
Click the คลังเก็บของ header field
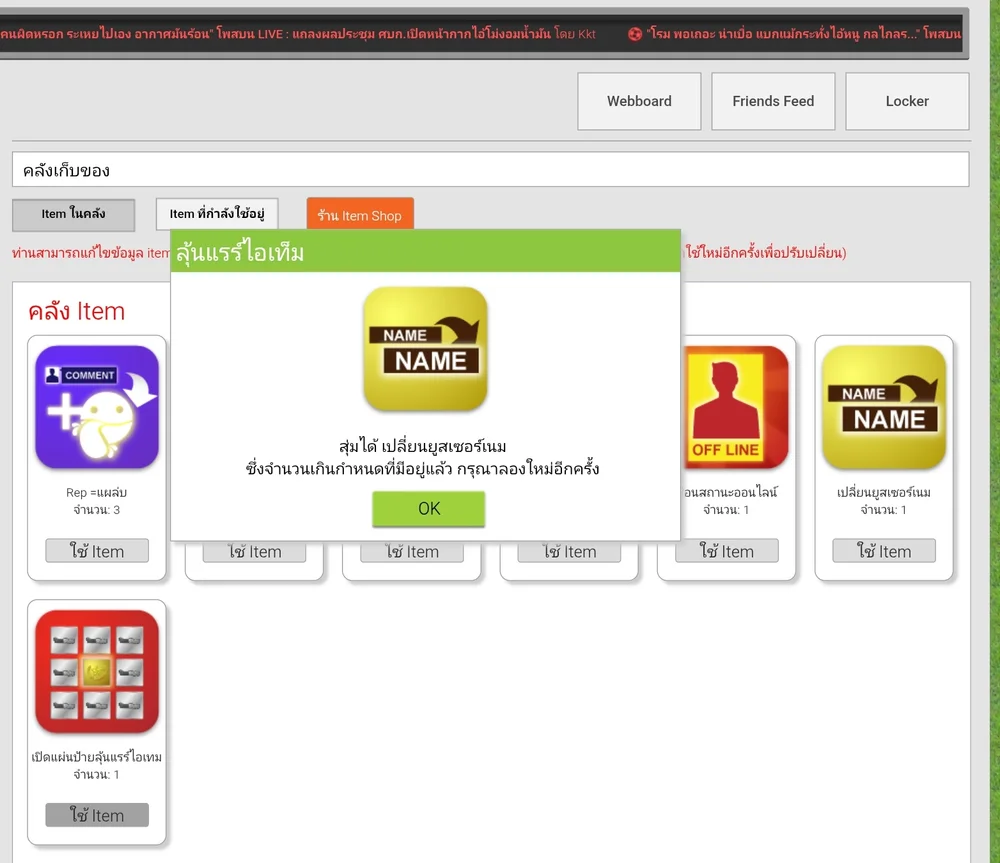490,170
